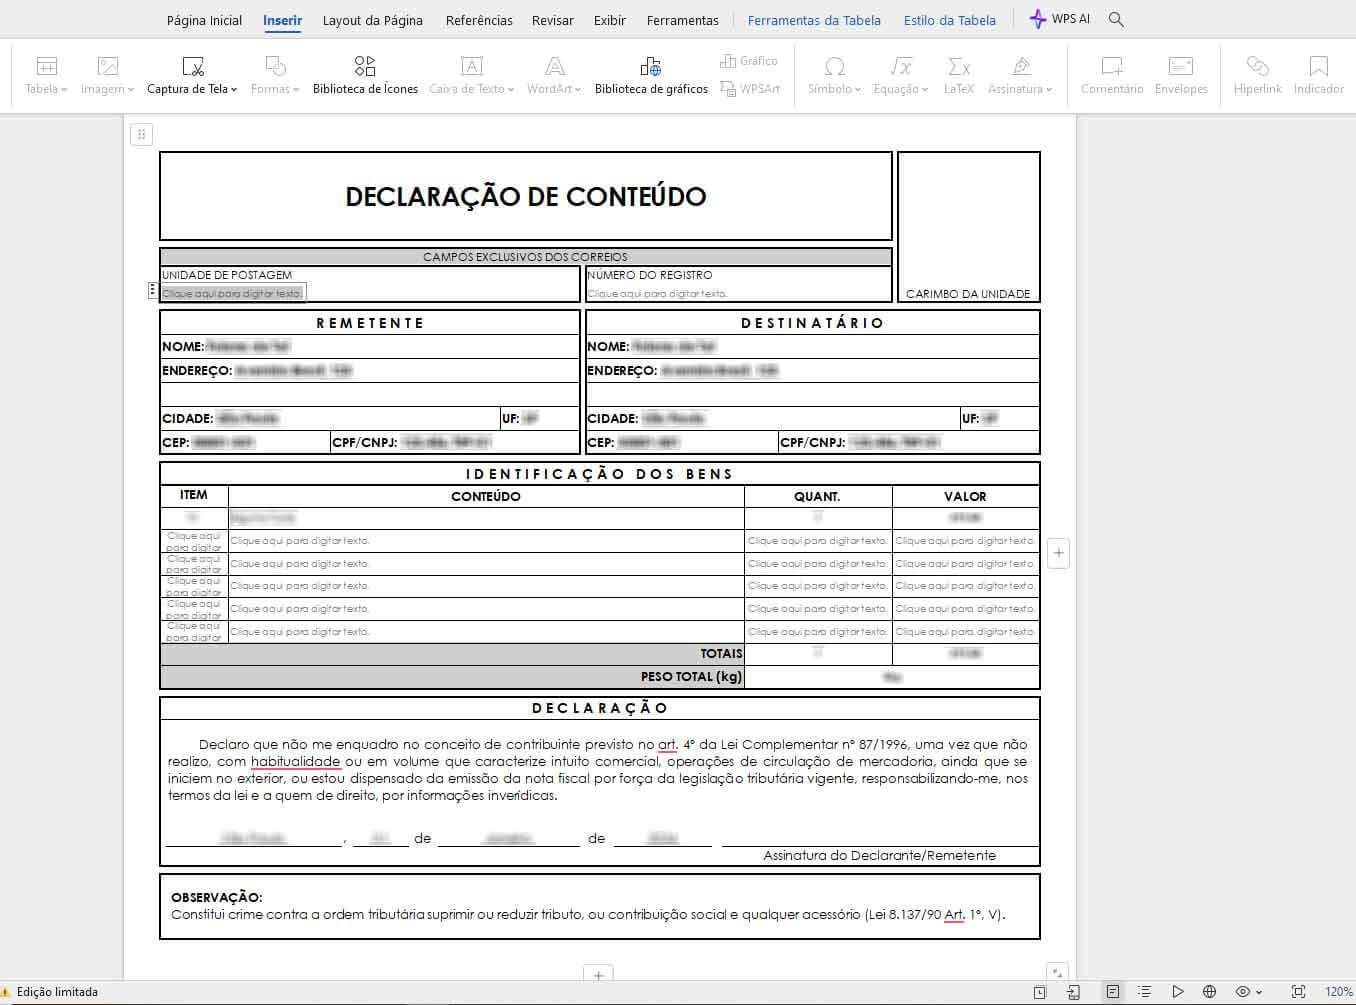Screen dimensions: 1356x1005
Task: Switch to page layout view in status bar
Action: pyautogui.click(x=1112, y=992)
